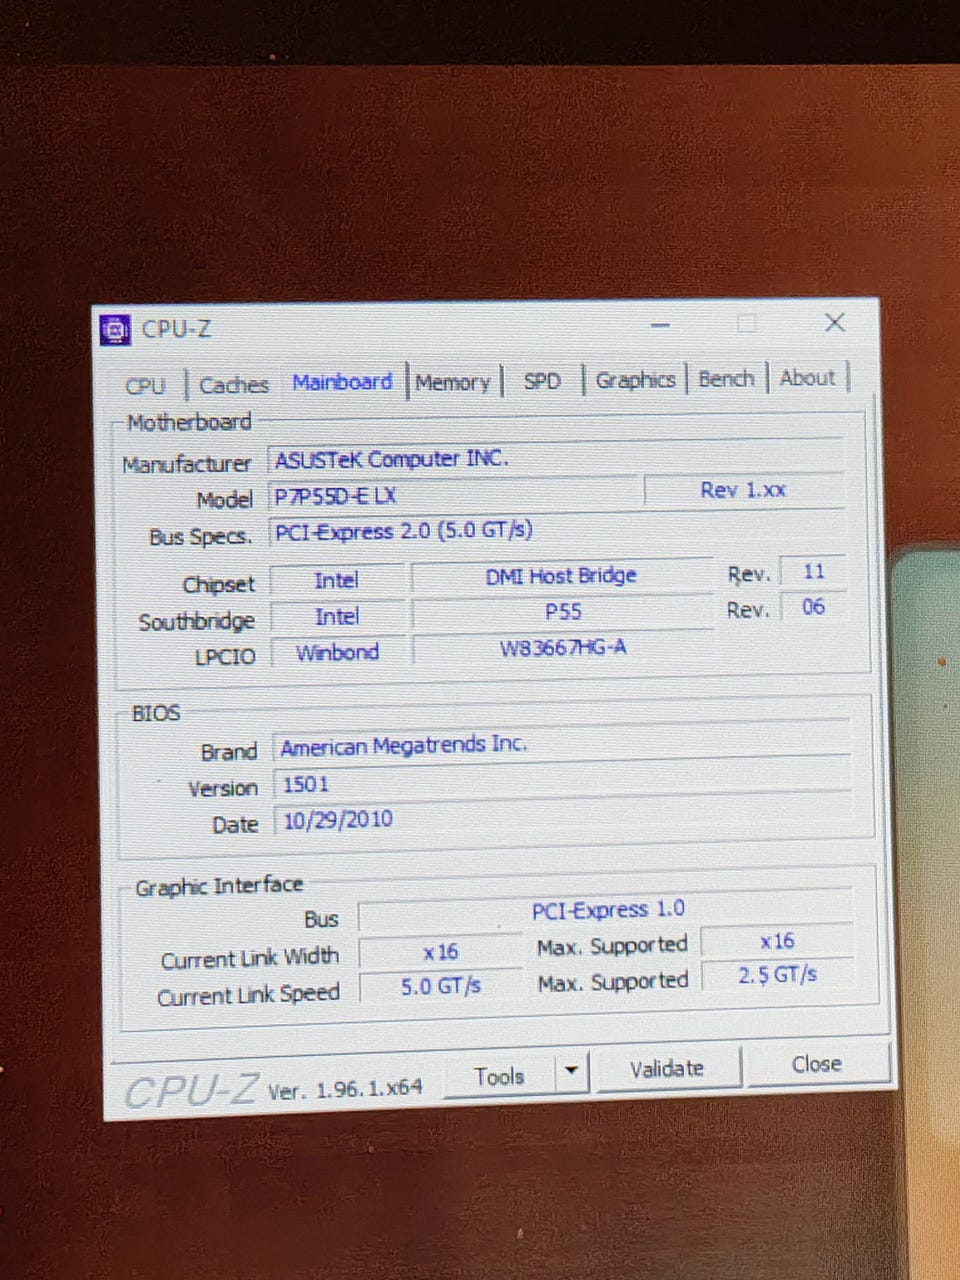Open the Caches tab

[234, 385]
